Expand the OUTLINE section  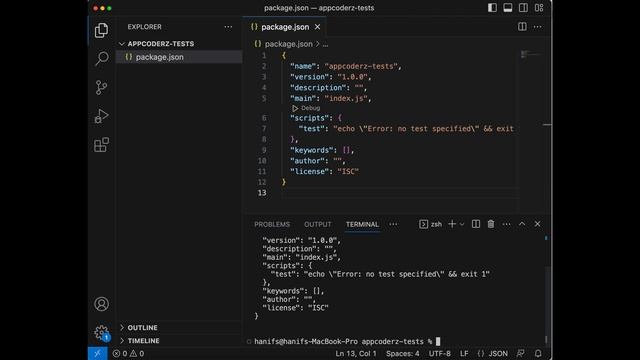pyautogui.click(x=179, y=328)
